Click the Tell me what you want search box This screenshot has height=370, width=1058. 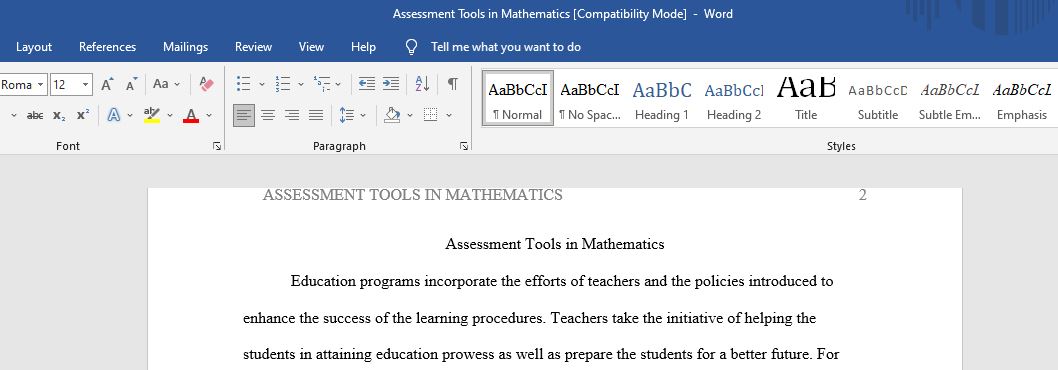505,47
